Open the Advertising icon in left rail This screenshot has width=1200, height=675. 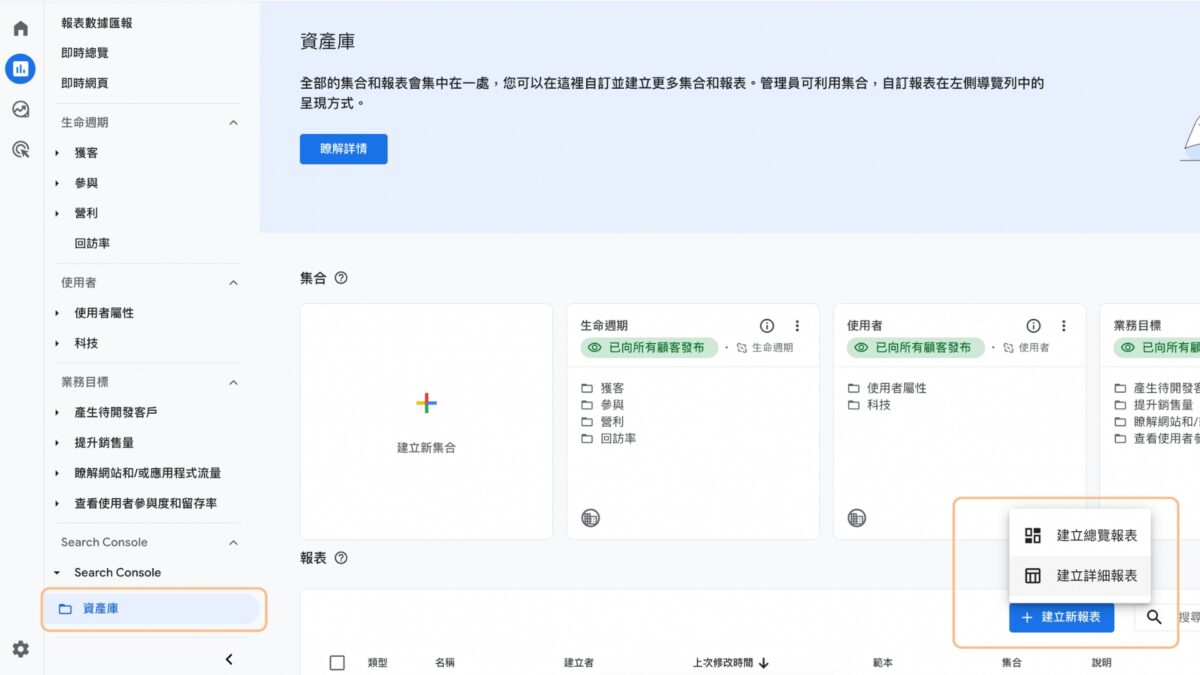click(x=20, y=150)
